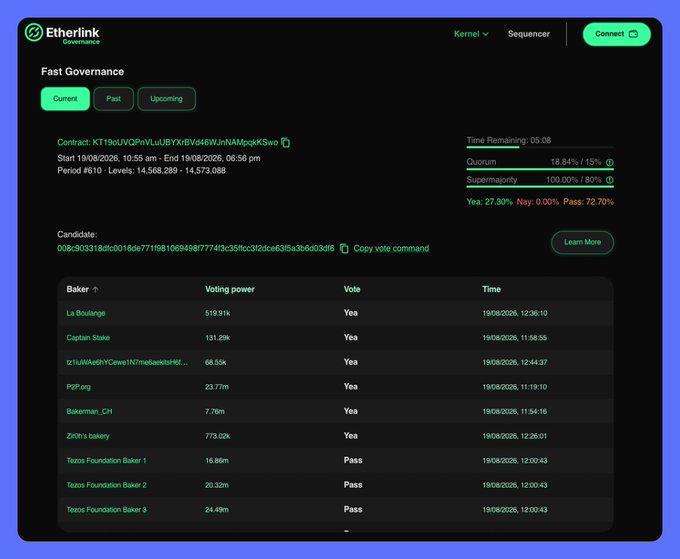Copy the contract address via clipboard icon

tap(285, 142)
